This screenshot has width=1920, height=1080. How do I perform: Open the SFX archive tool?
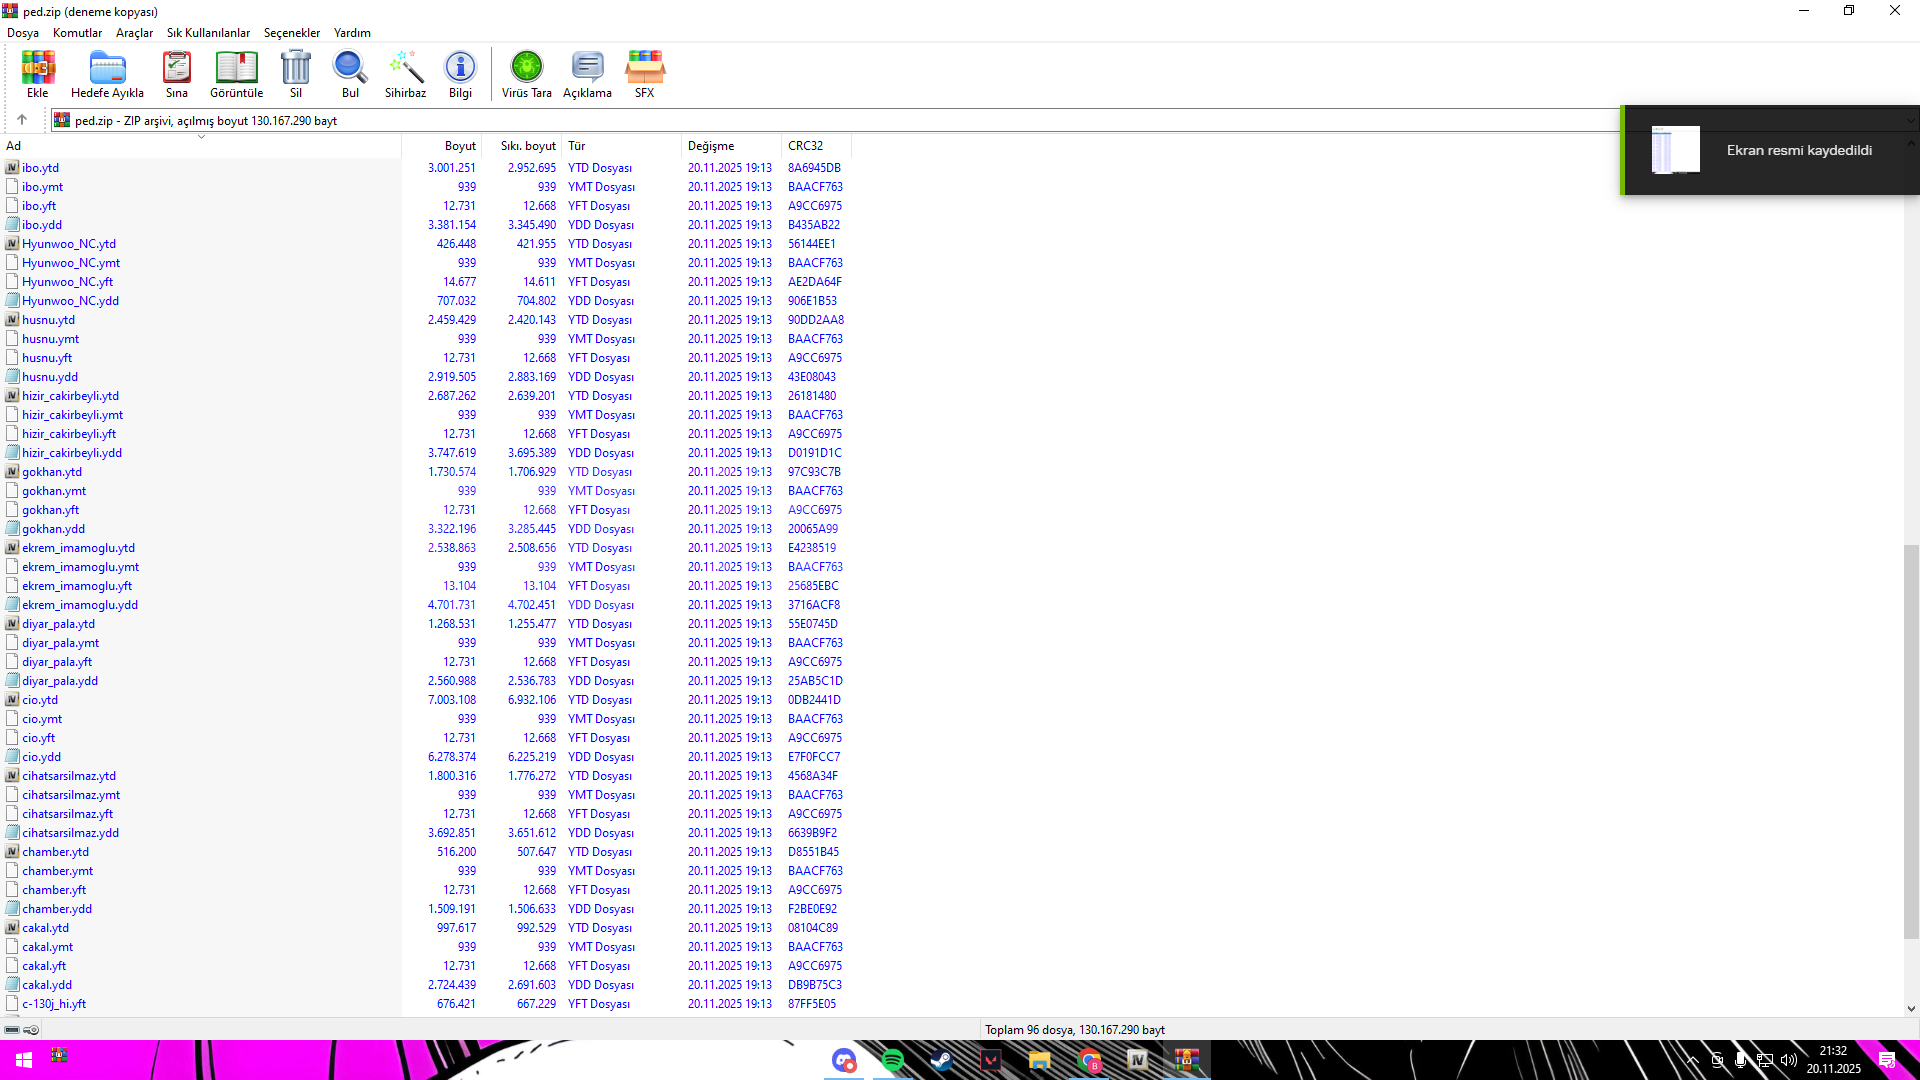644,74
